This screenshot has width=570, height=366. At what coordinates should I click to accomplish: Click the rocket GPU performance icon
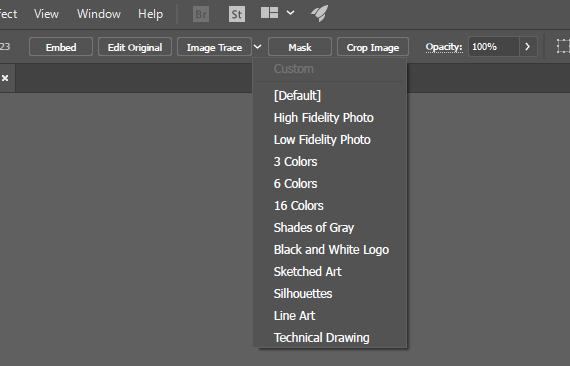click(320, 13)
